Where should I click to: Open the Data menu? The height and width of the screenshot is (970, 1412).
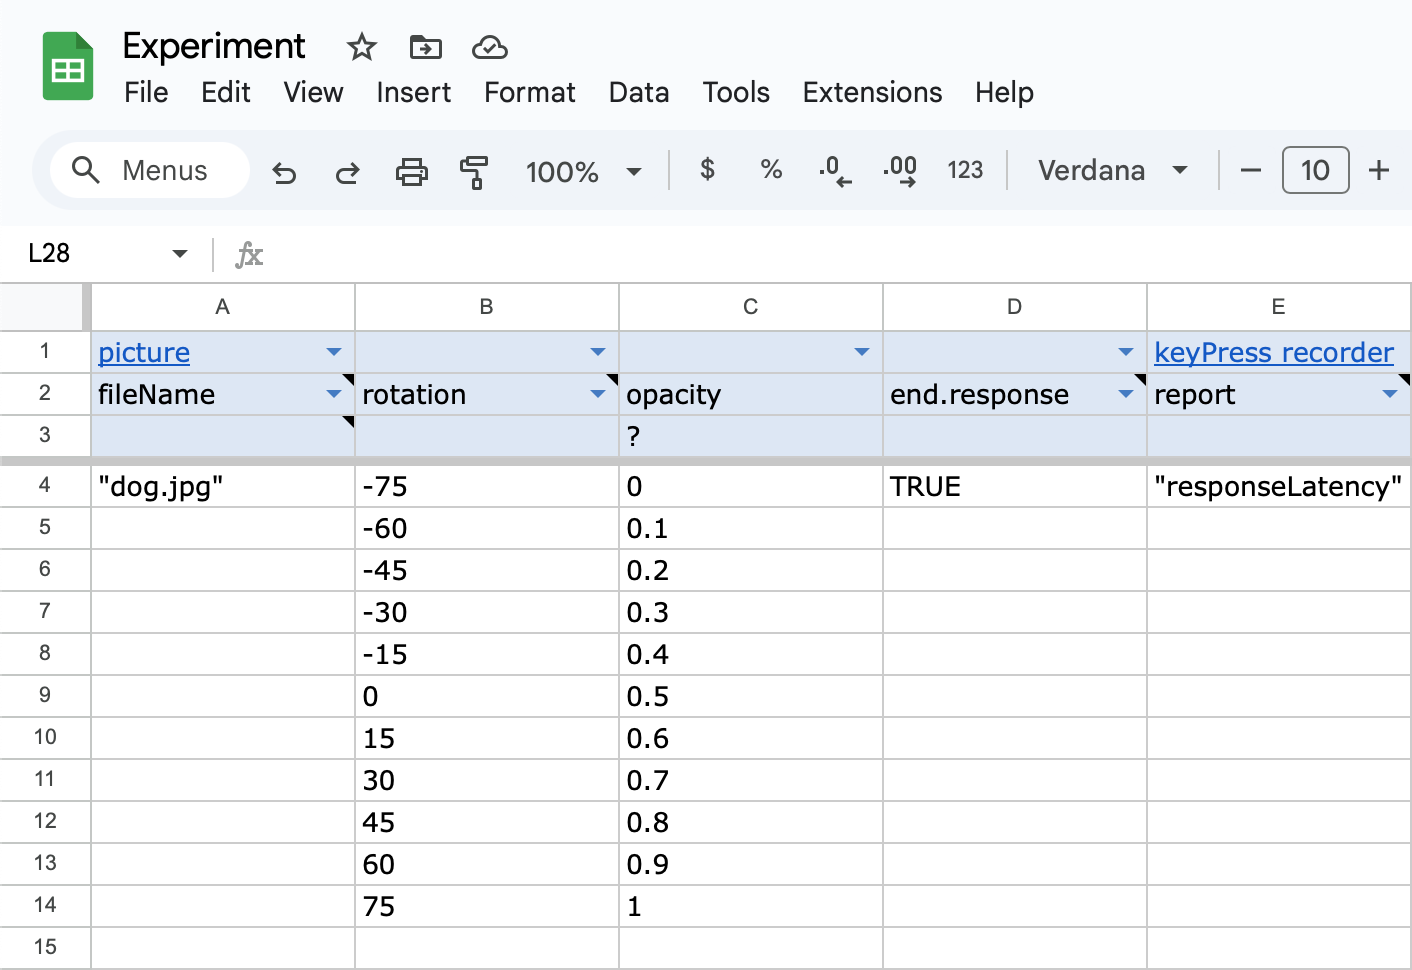tap(639, 92)
